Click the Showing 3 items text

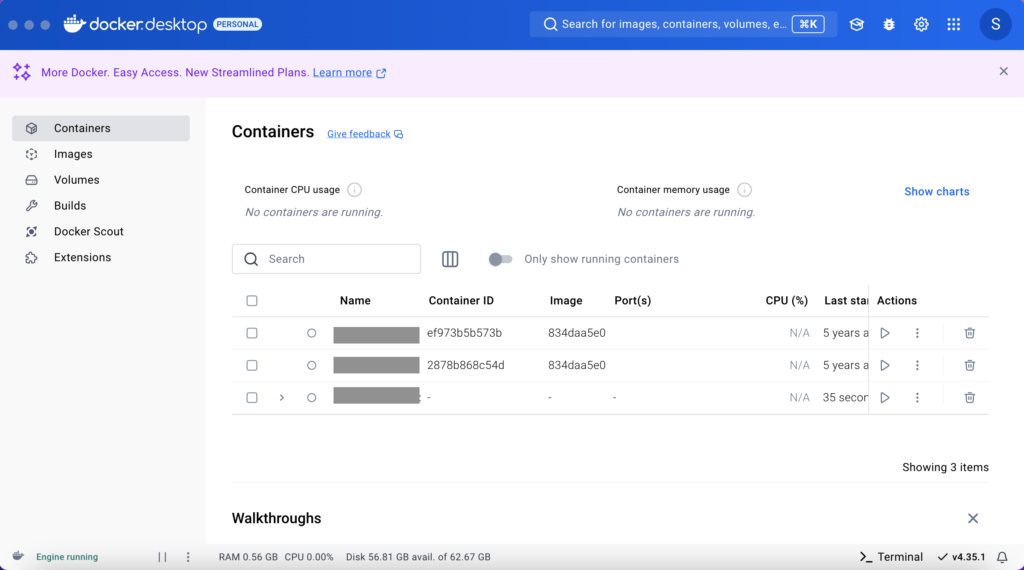[x=945, y=467]
